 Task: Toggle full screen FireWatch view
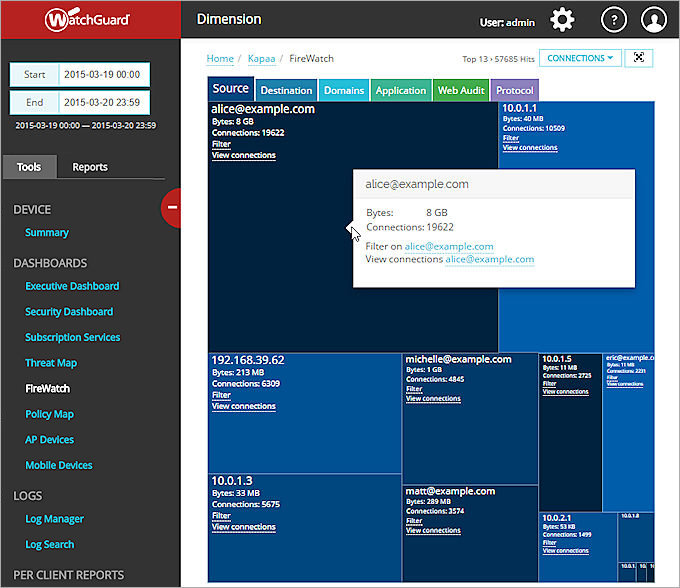coord(639,58)
